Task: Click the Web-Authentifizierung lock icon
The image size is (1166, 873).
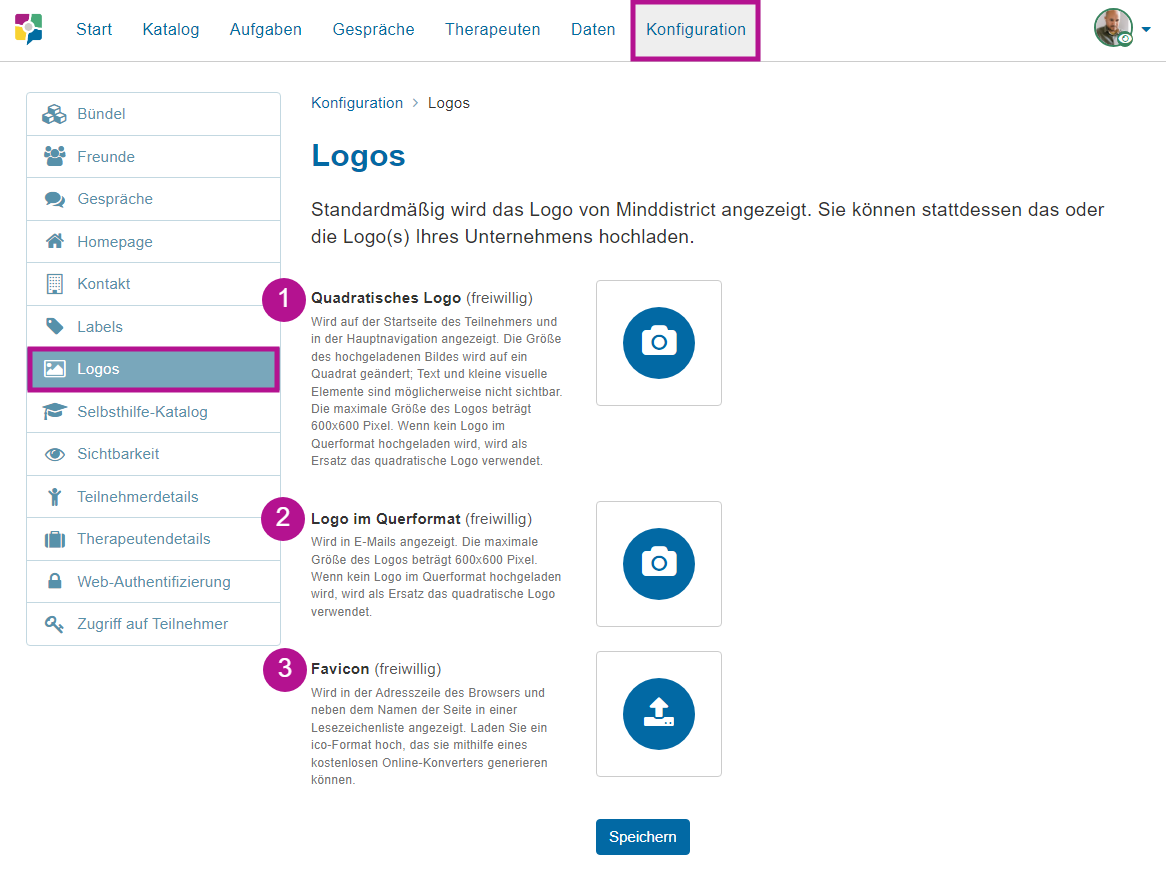Action: click(54, 581)
